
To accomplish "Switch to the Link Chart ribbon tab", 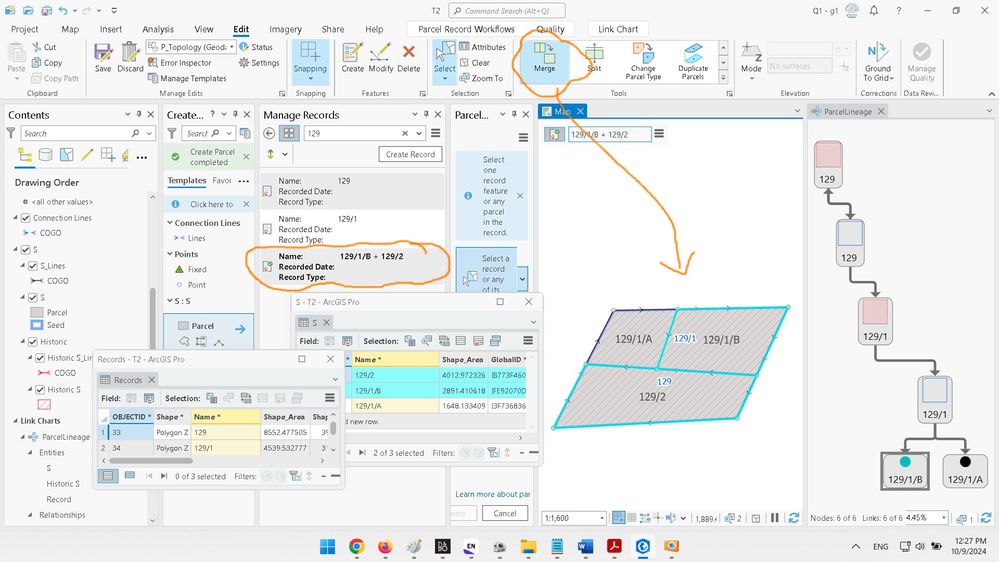I will (617, 29).
